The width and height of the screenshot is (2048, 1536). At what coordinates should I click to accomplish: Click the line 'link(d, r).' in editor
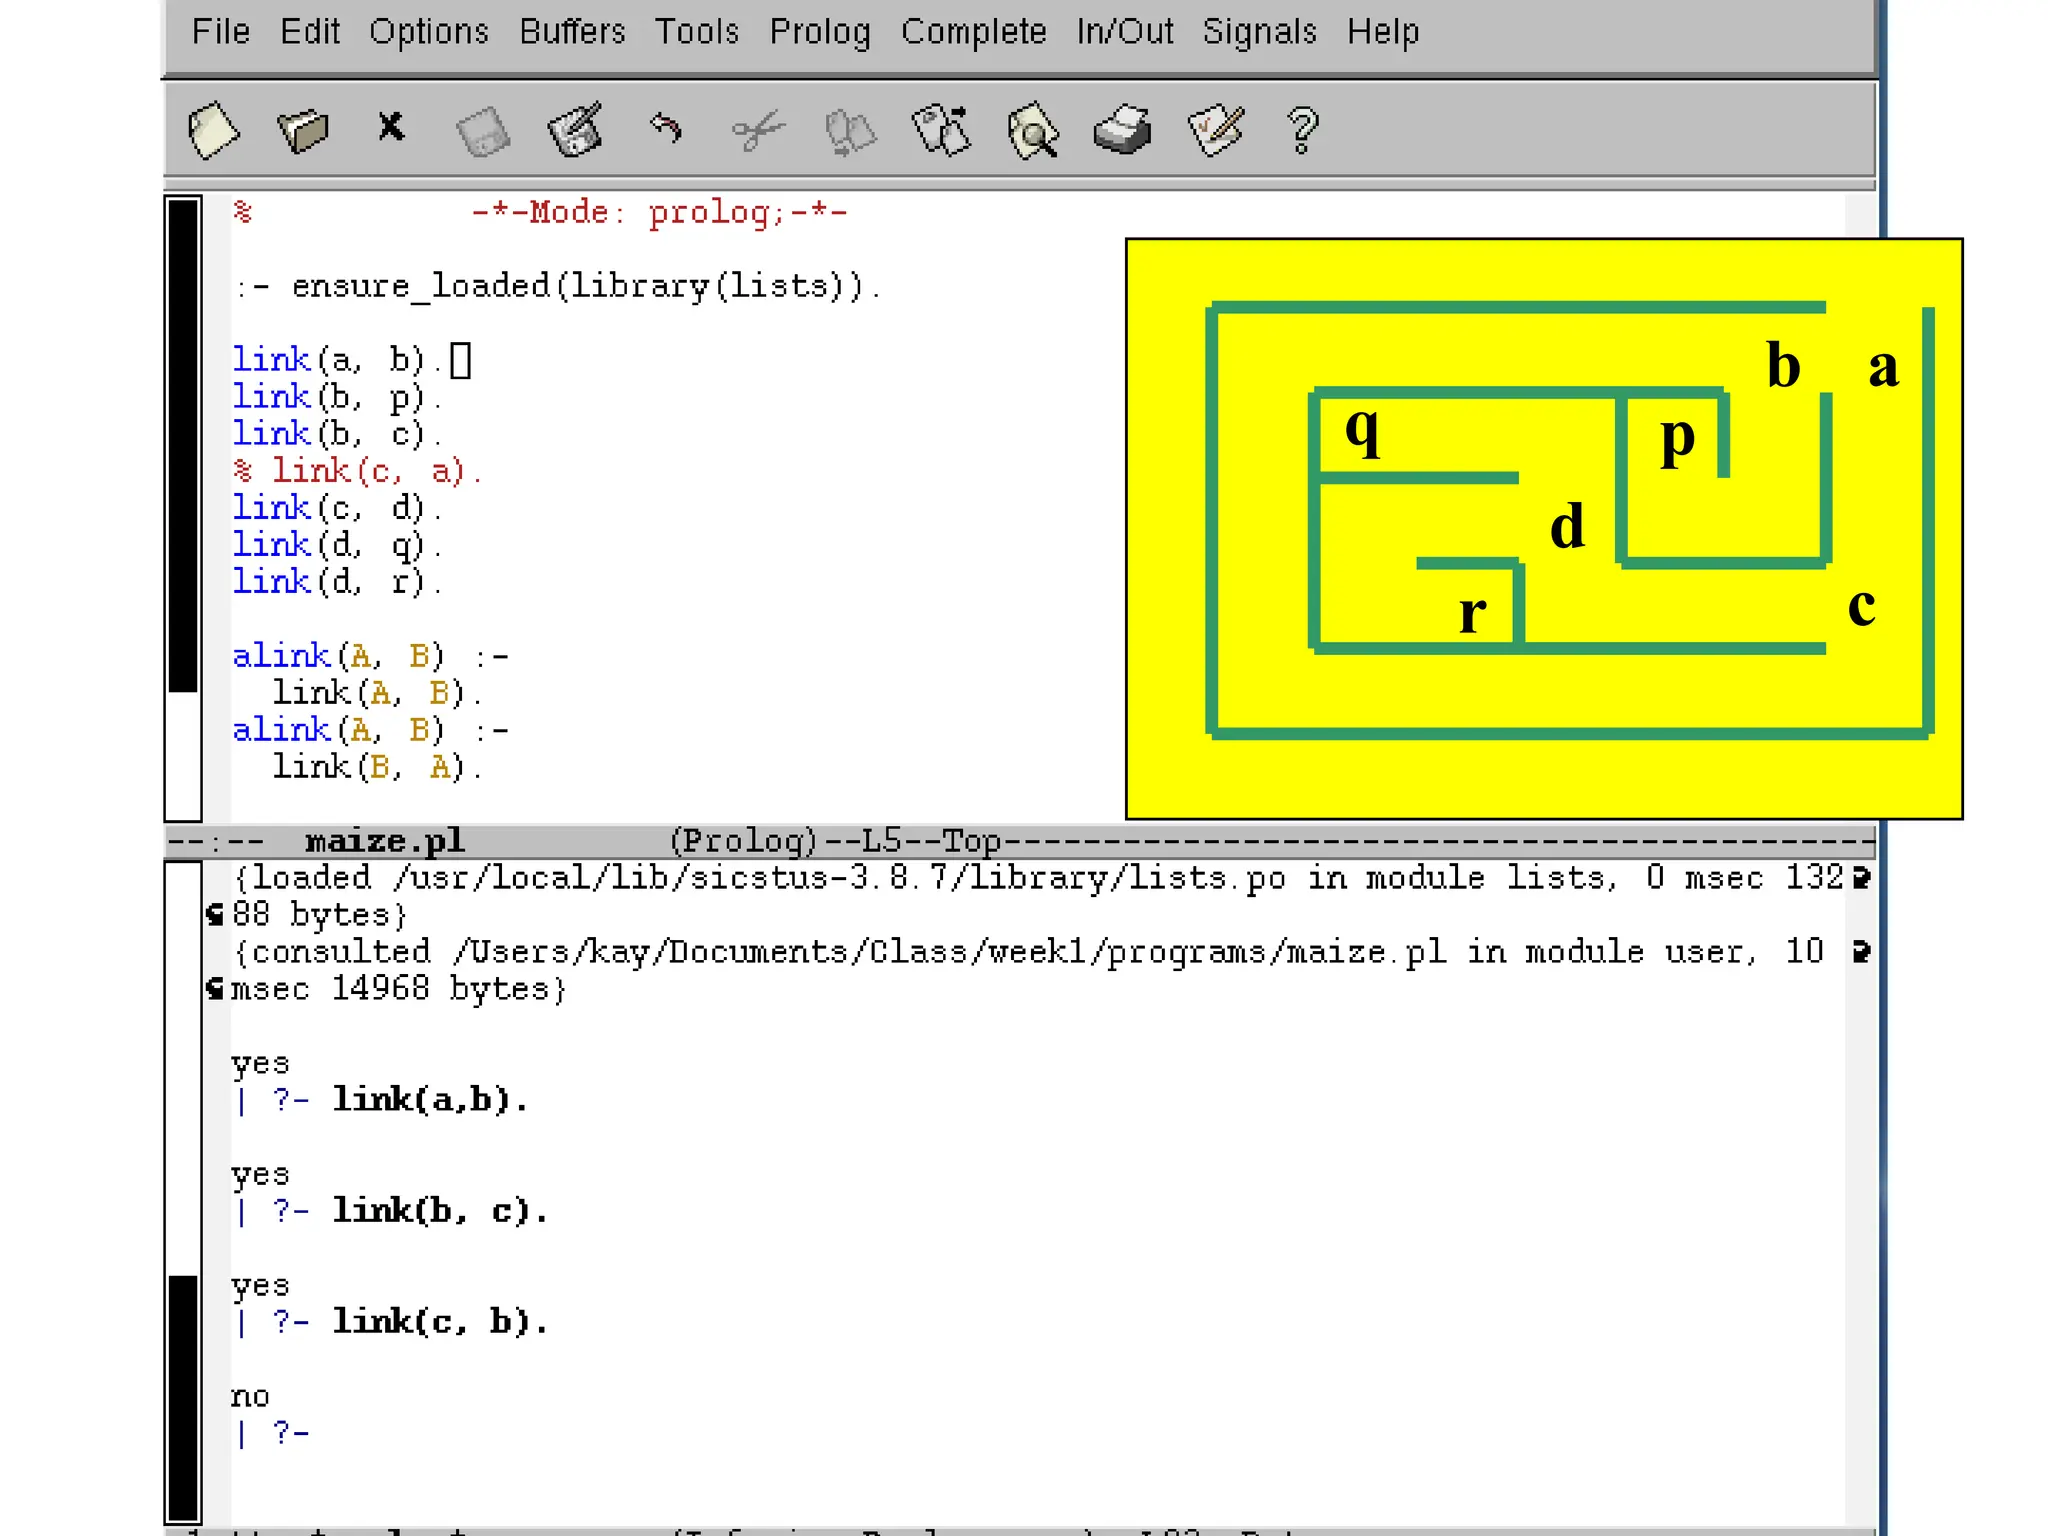coord(337,582)
